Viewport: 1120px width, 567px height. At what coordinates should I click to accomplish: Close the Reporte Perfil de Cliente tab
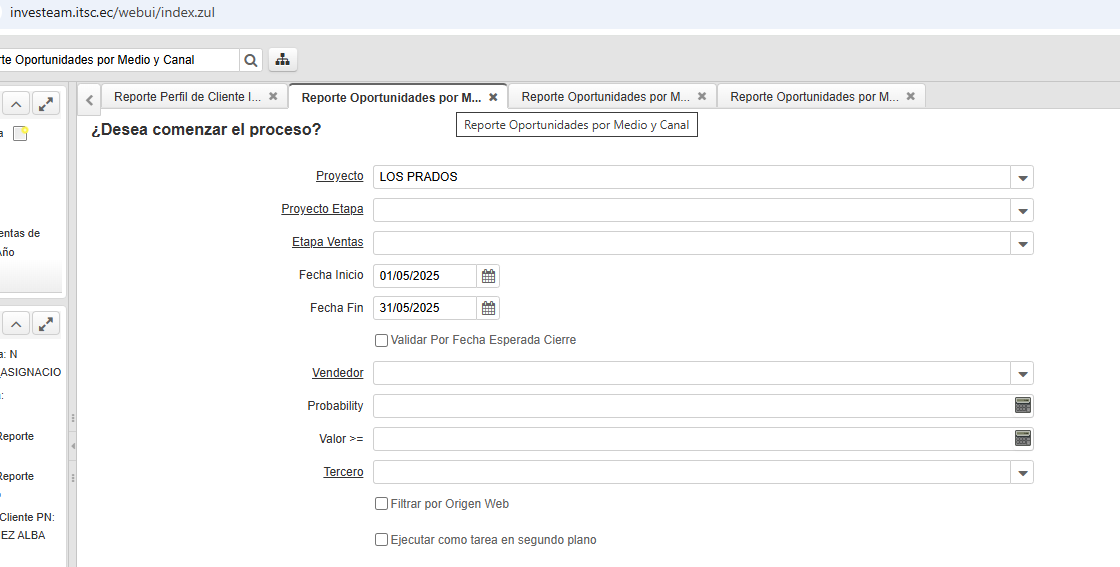273,97
